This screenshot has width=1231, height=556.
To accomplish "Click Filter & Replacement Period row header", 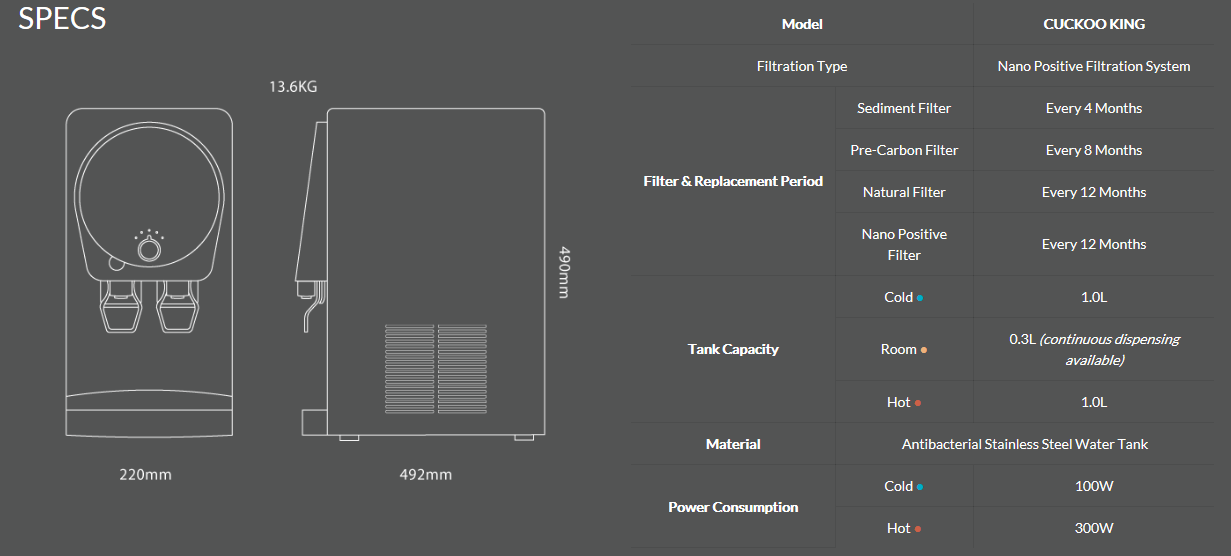I will (x=733, y=181).
